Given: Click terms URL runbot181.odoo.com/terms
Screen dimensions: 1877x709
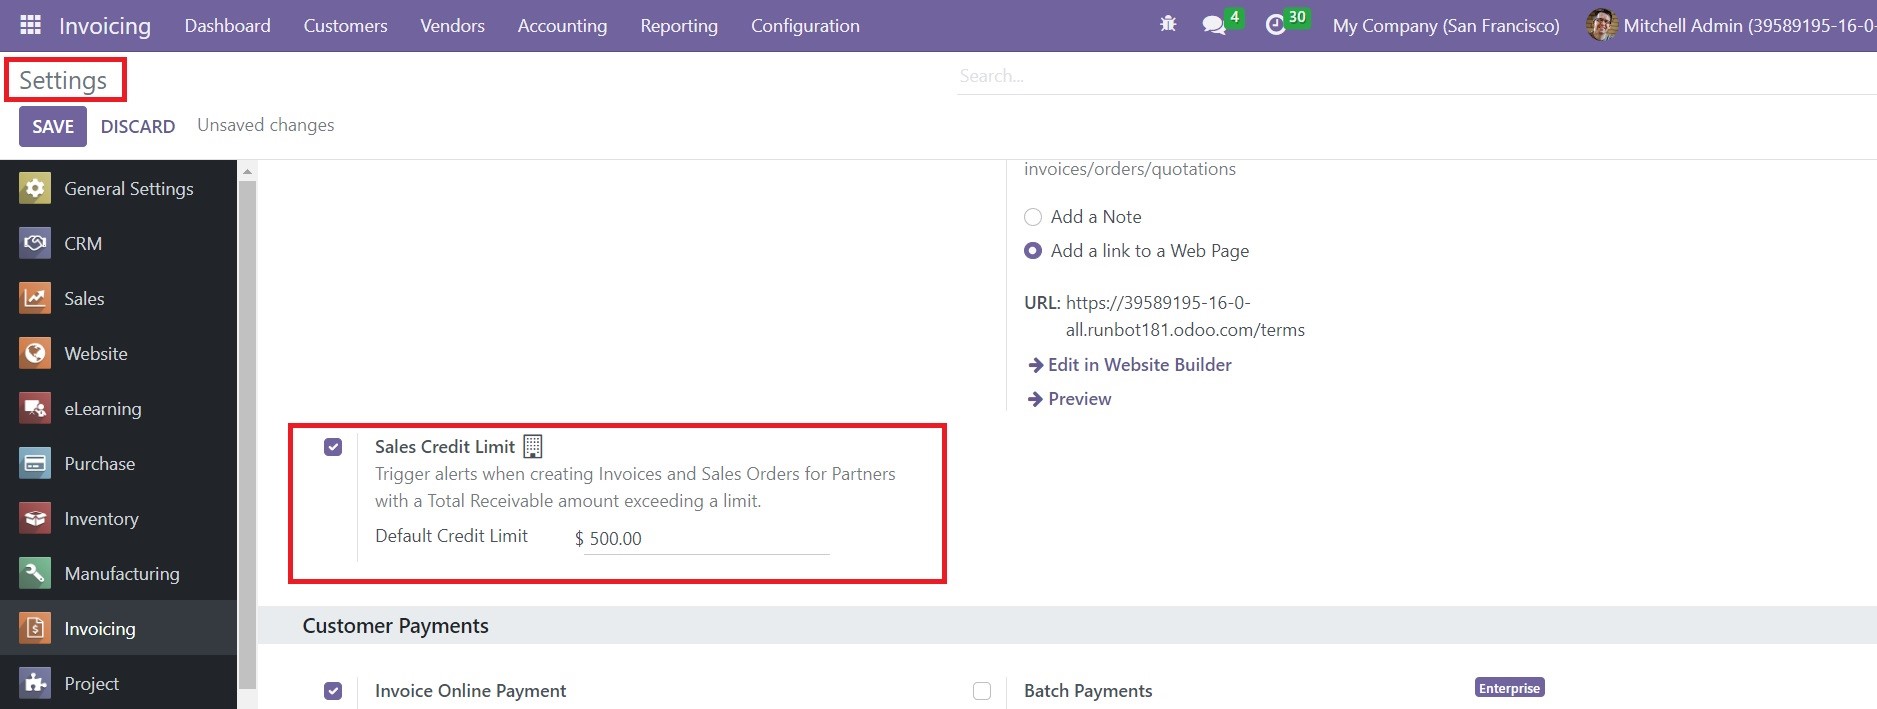Looking at the screenshot, I should pos(1185,316).
